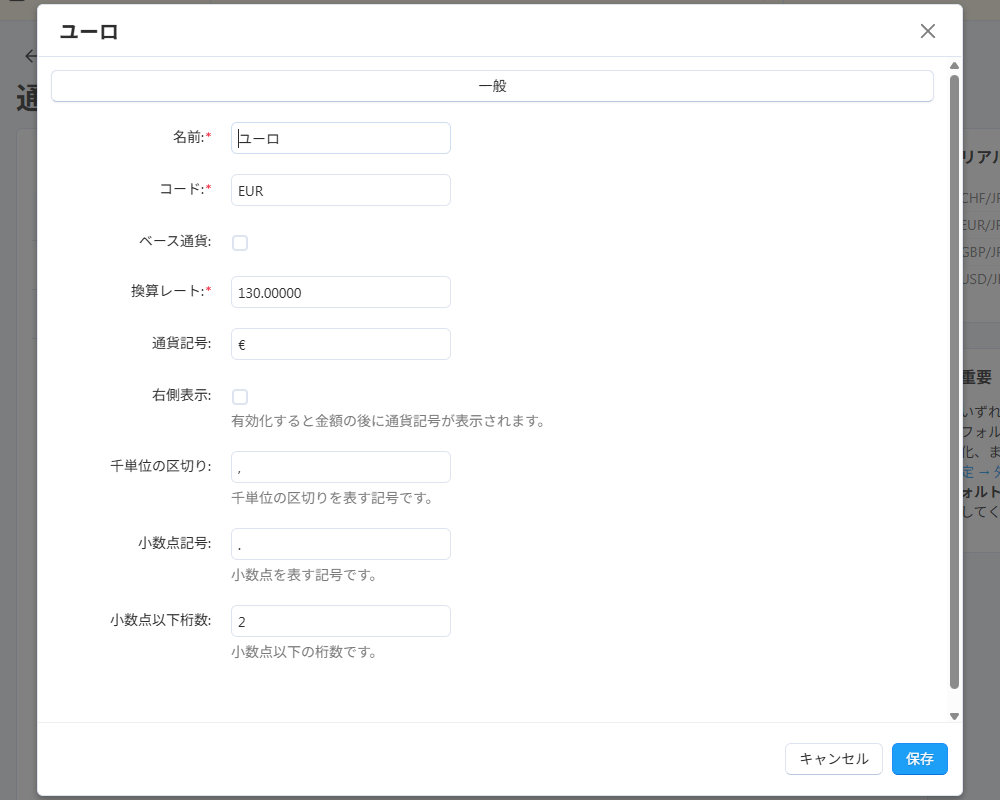This screenshot has width=1000, height=800.
Task: Click the 小数点以下桁数 field showing 2
Action: coord(340,621)
